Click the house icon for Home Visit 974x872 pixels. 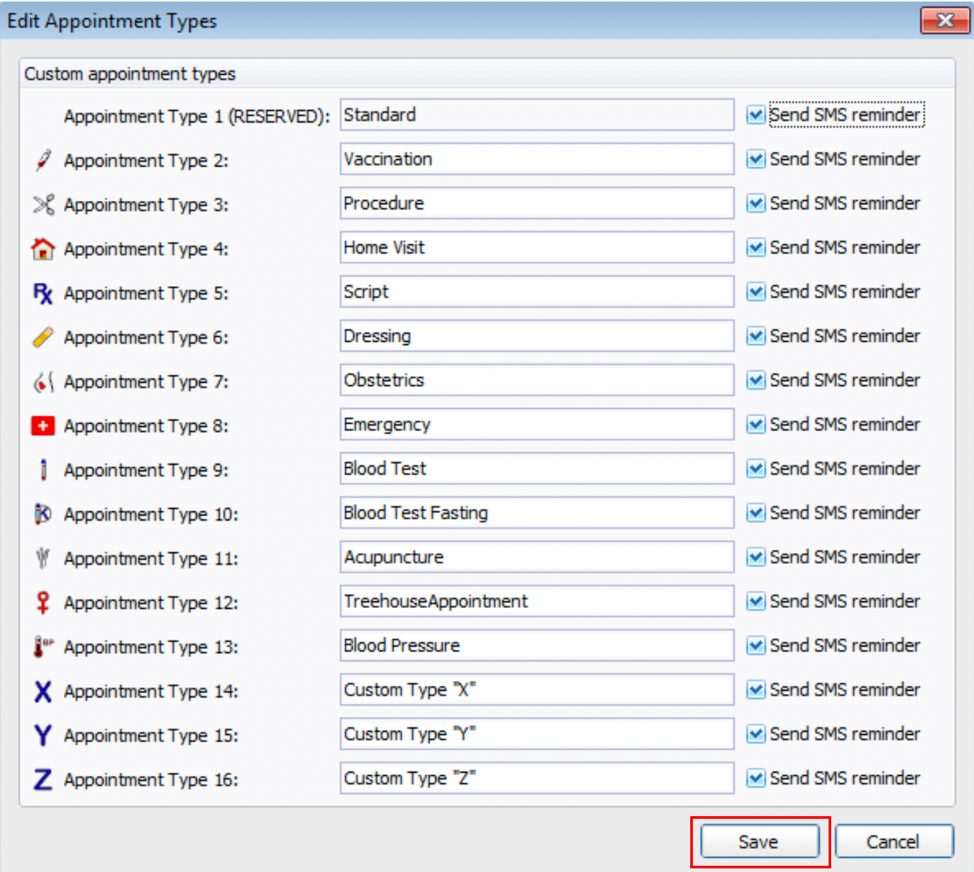coord(43,248)
